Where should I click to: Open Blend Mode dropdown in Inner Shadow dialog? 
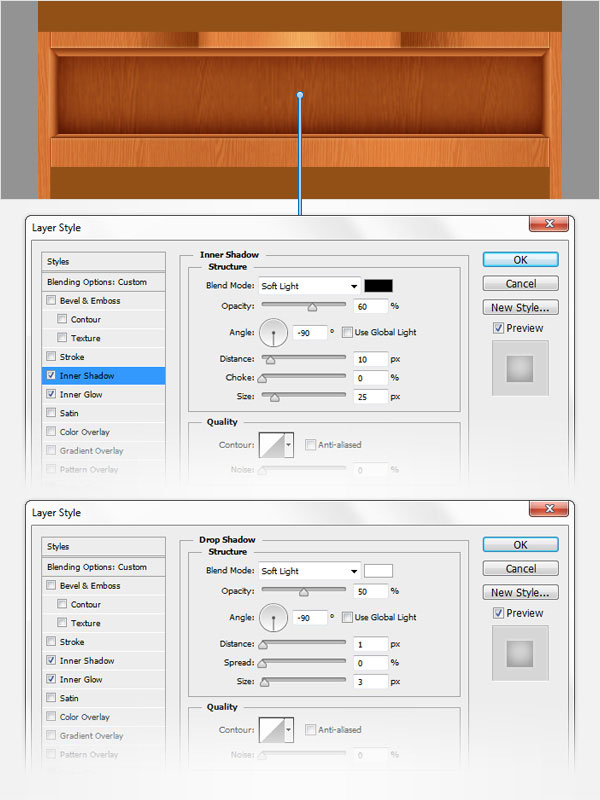point(309,286)
